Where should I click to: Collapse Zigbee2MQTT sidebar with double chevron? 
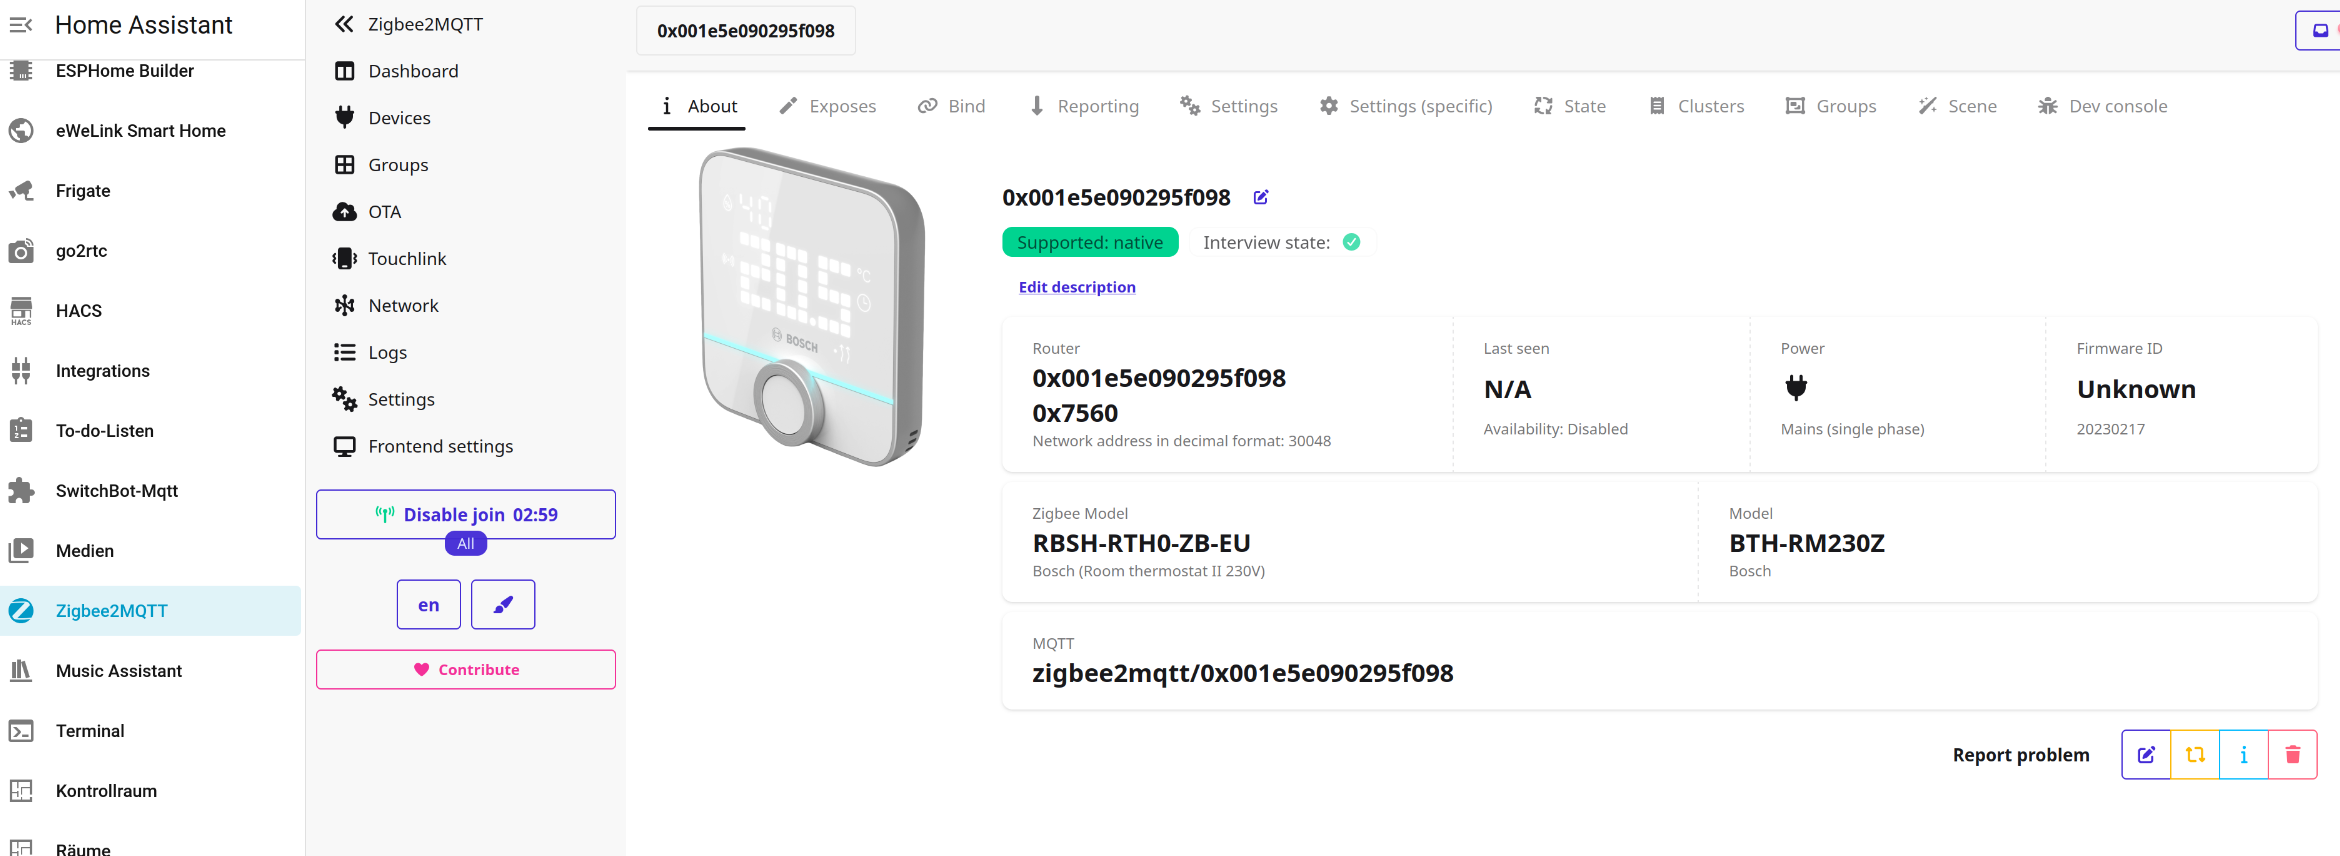[x=344, y=24]
